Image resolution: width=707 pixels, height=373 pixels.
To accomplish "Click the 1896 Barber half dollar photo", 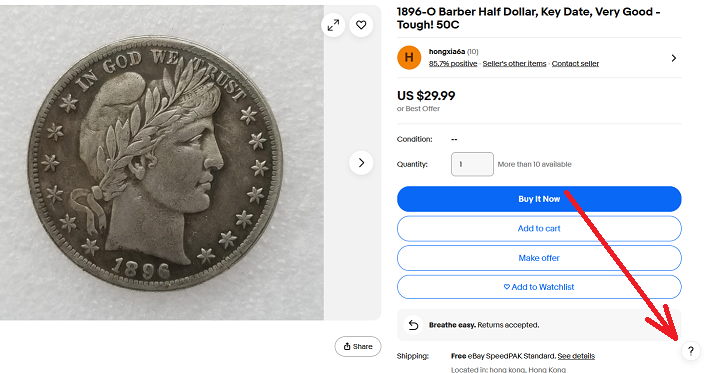I will pos(162,162).
